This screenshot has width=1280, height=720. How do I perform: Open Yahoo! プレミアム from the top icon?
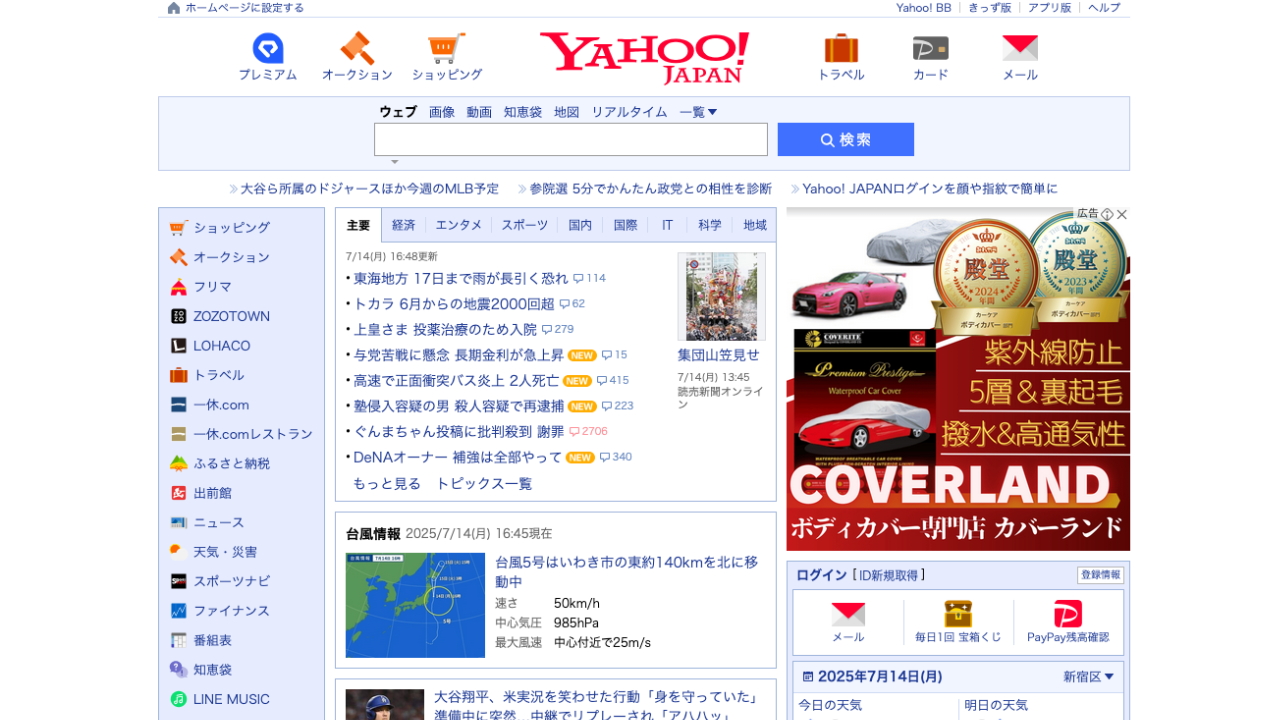268,55
